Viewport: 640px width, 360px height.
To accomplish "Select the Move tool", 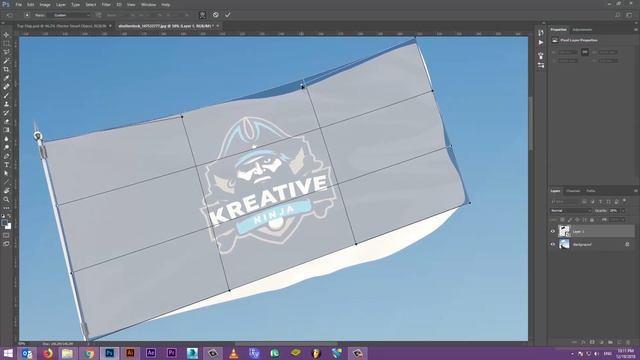I will pos(6,35).
